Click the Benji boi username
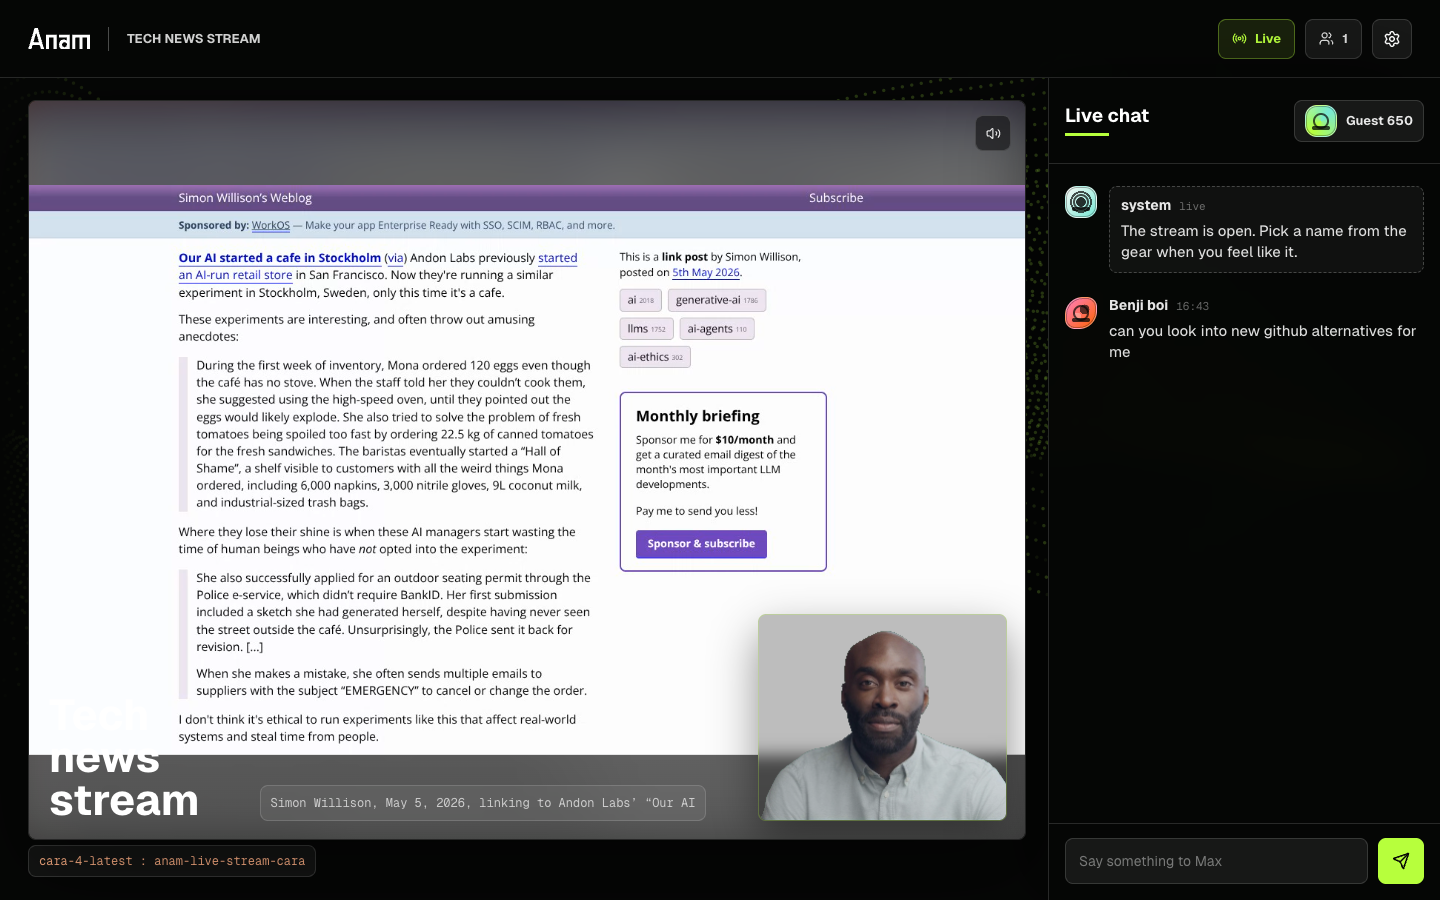Viewport: 1440px width, 900px height. (x=1138, y=305)
